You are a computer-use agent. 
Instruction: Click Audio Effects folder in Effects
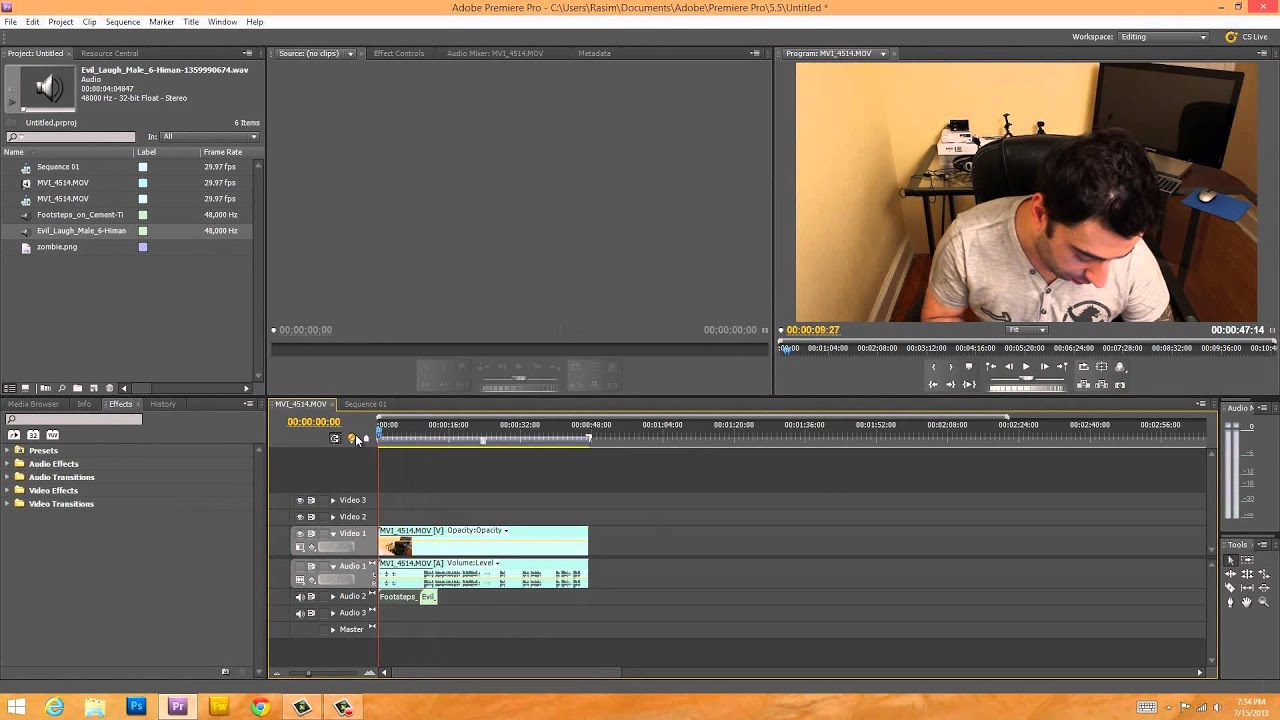[x=53, y=464]
